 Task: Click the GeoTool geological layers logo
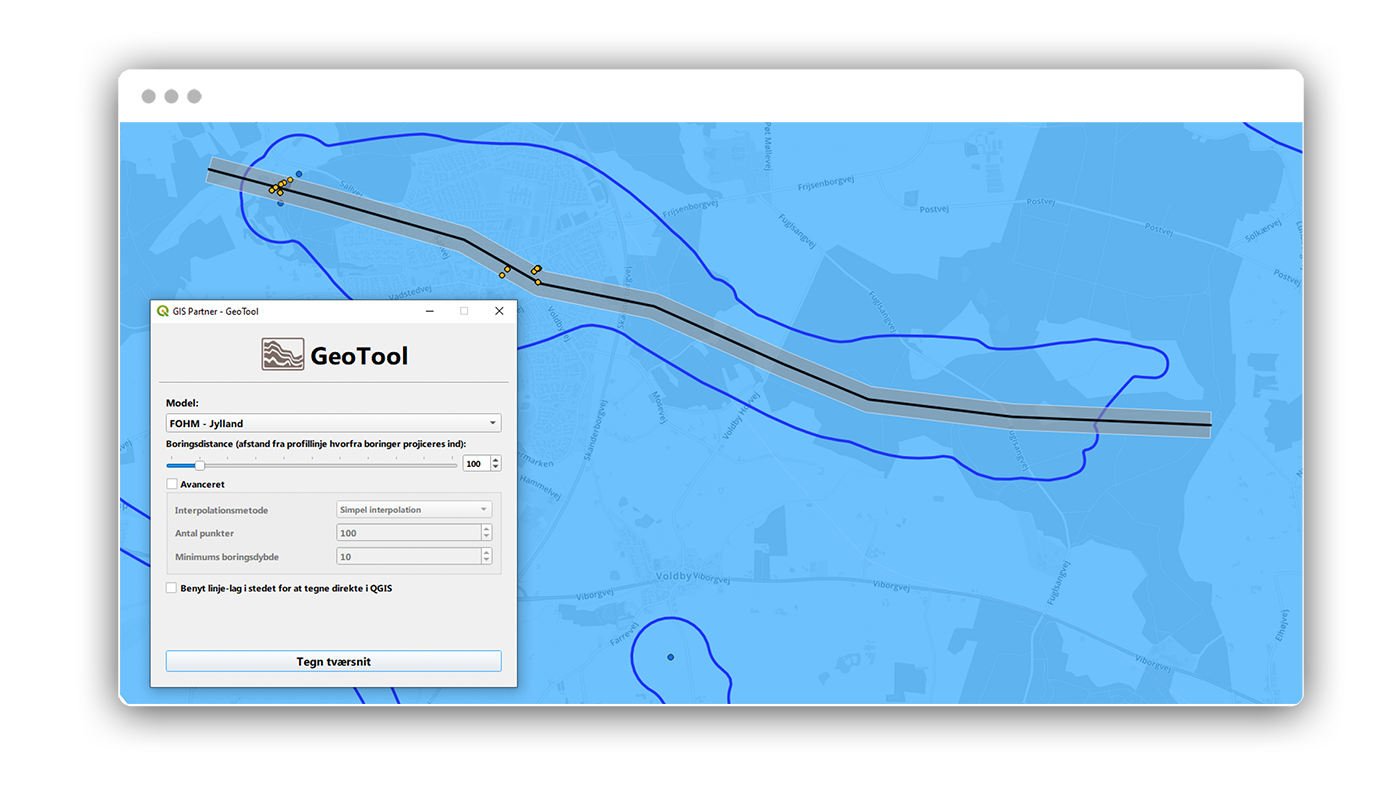point(282,354)
